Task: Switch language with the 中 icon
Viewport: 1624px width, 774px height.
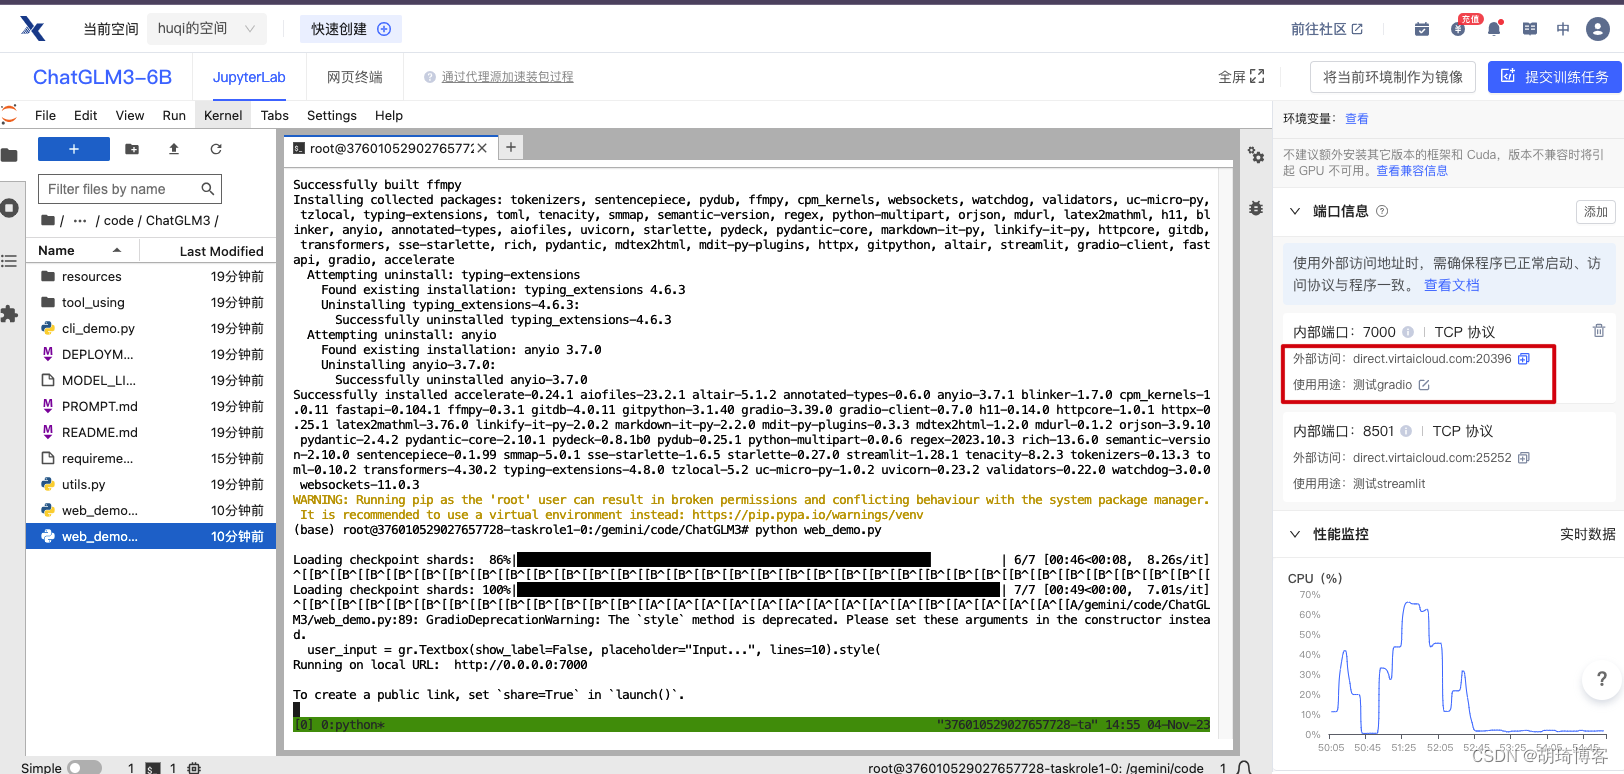Action: (x=1563, y=29)
